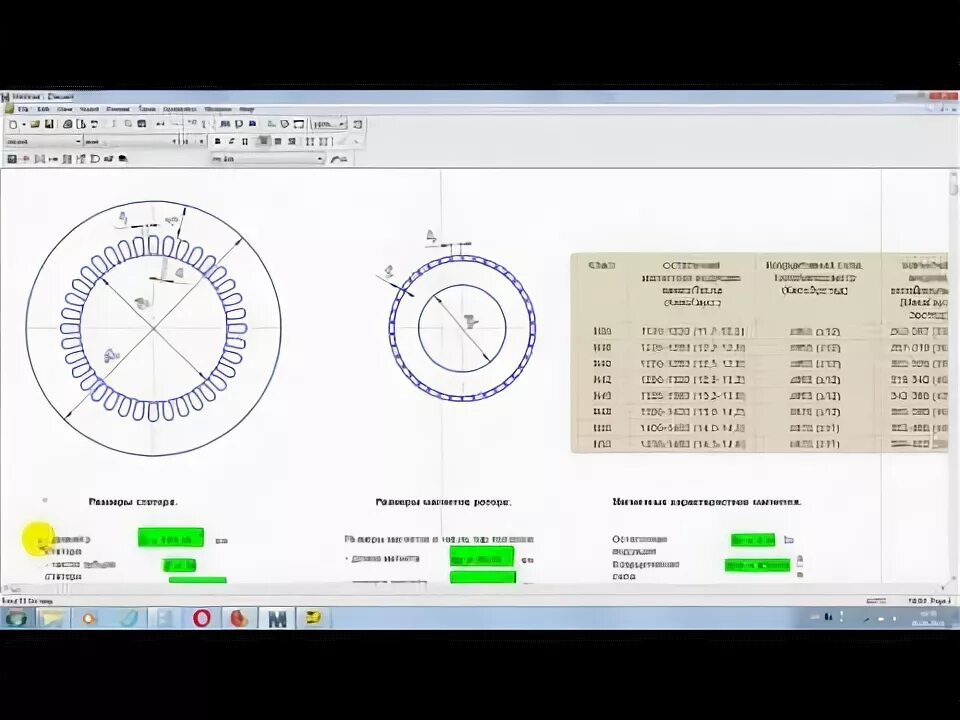Insert Unit icon in standard toolbar
This screenshot has height=720, width=960.
[239, 124]
